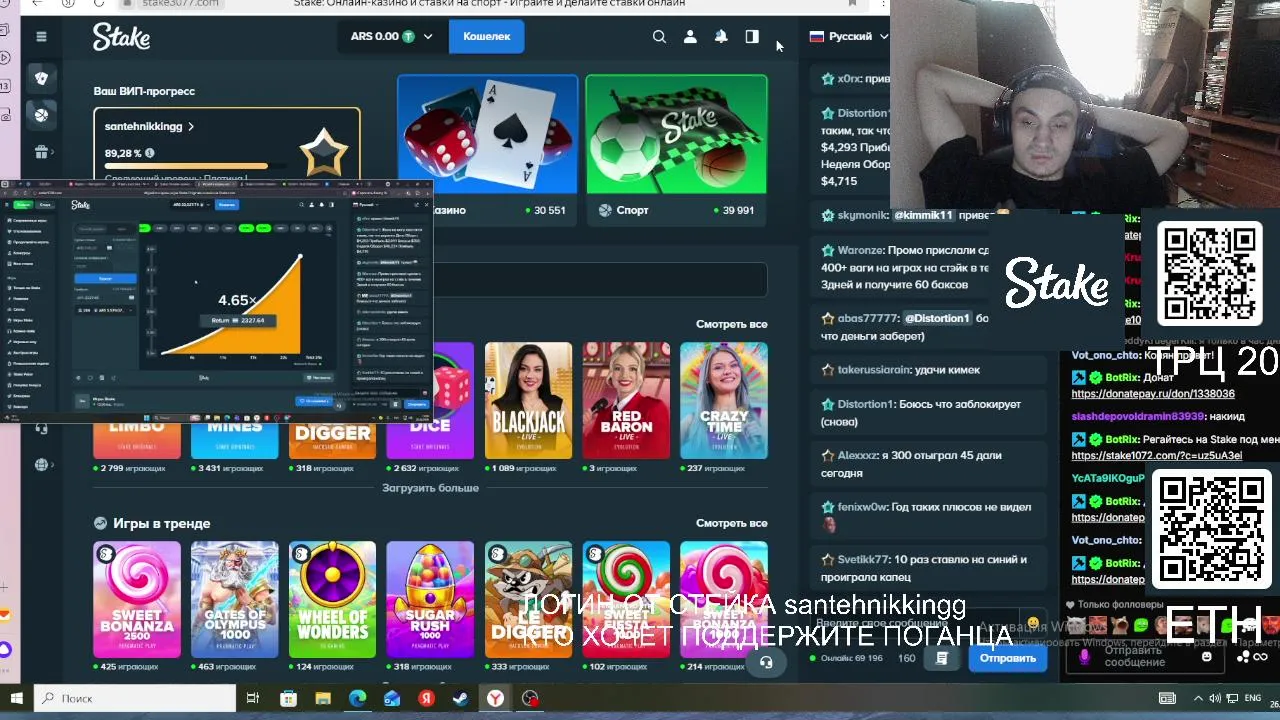This screenshot has height=720, width=1280.
Task: Click the Windows Поиск search box
Action: pos(136,698)
